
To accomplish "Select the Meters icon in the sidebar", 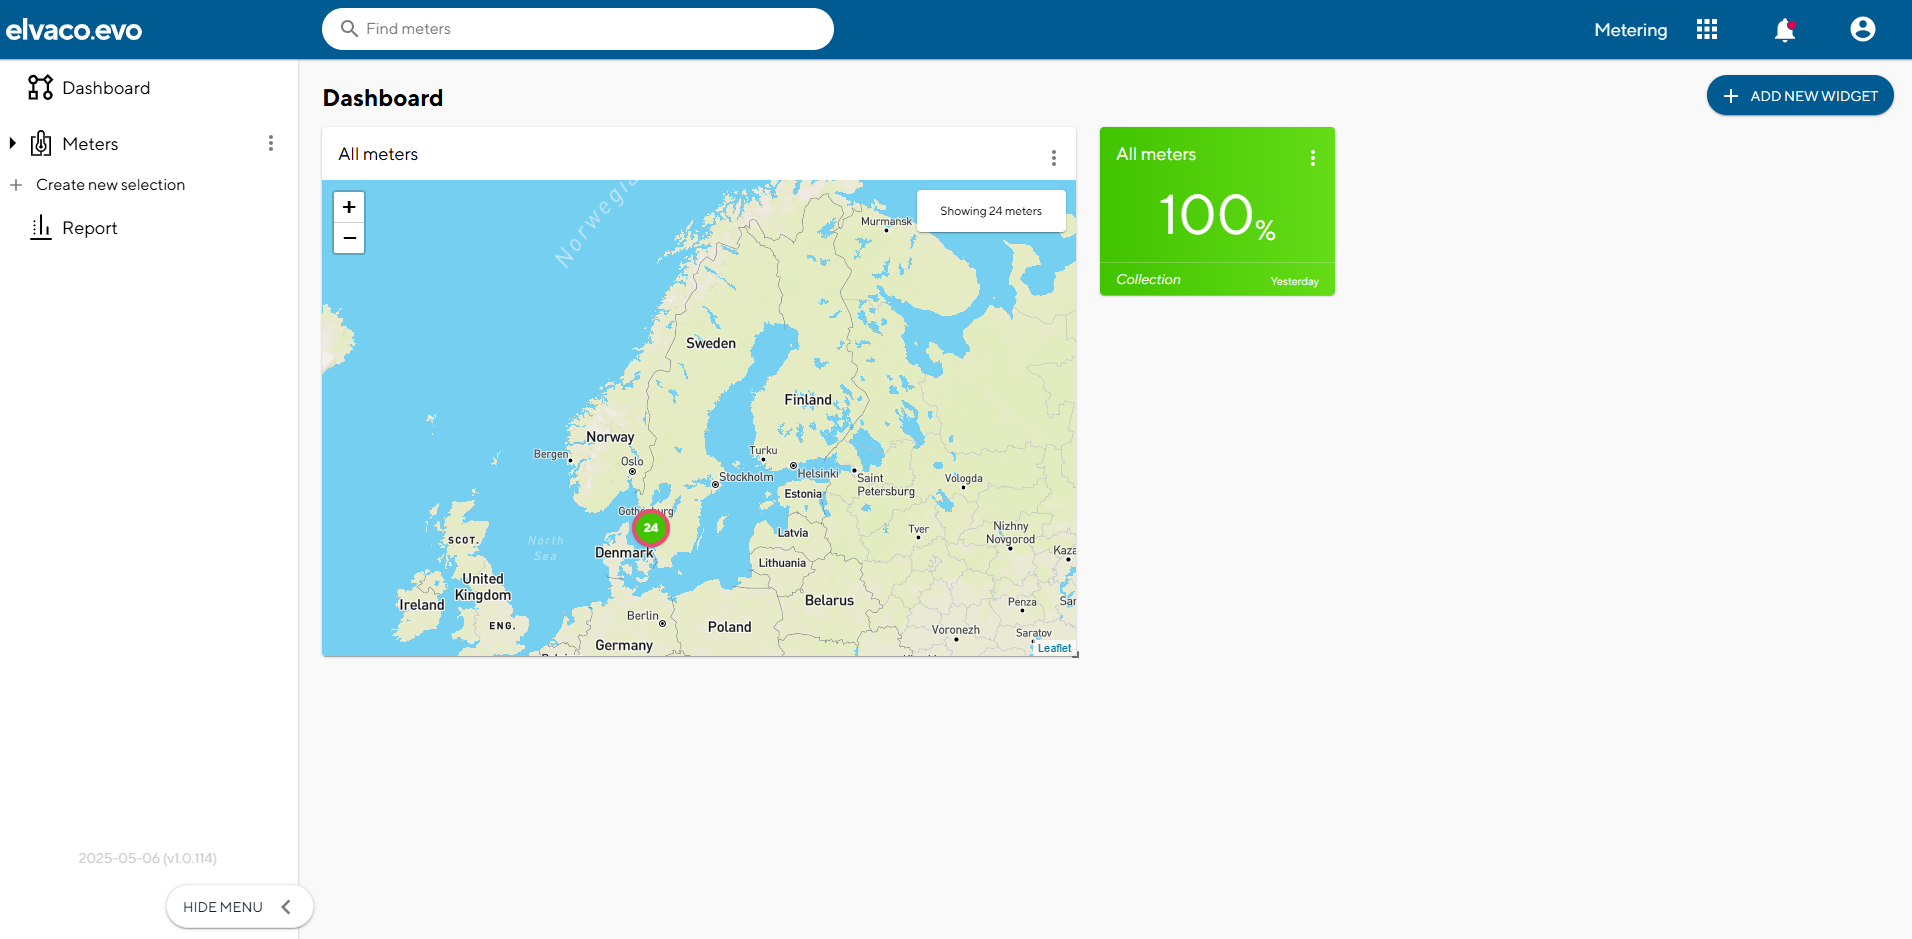I will (40, 143).
